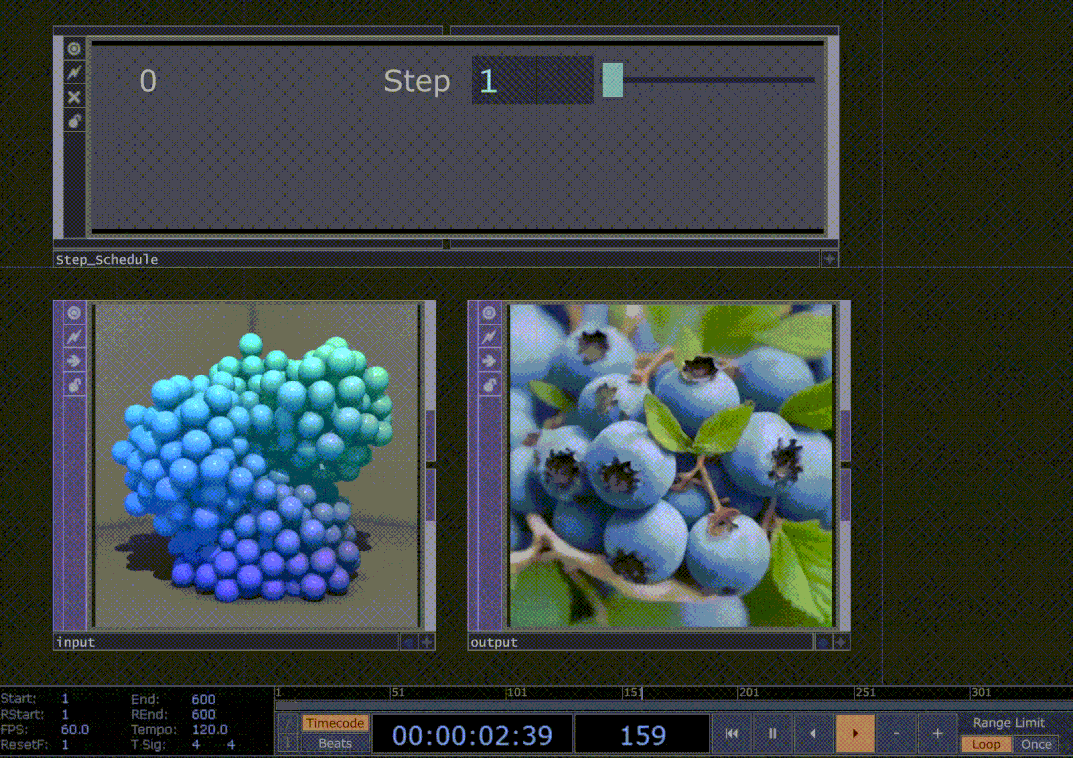Screen dimensions: 1073x758
Task: Click the lock icon on Step_Schedule panel sidebar
Action: coord(73,120)
